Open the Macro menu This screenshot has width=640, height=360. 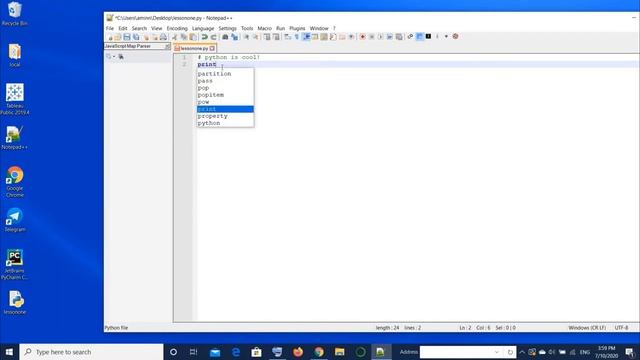click(x=264, y=29)
